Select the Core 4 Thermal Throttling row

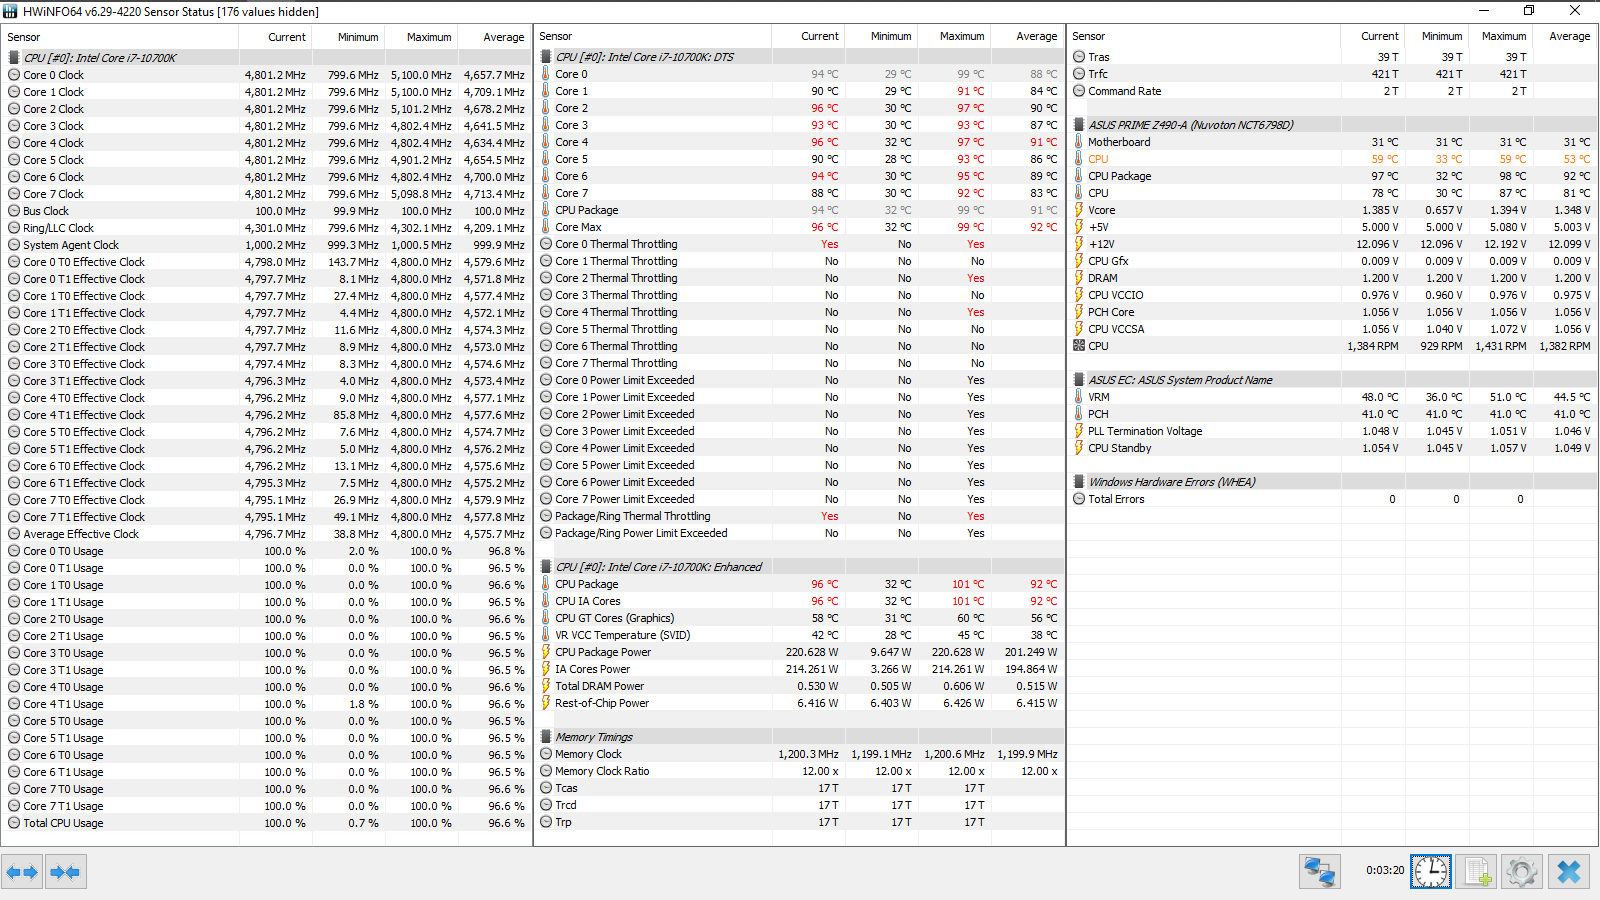[x=800, y=312]
